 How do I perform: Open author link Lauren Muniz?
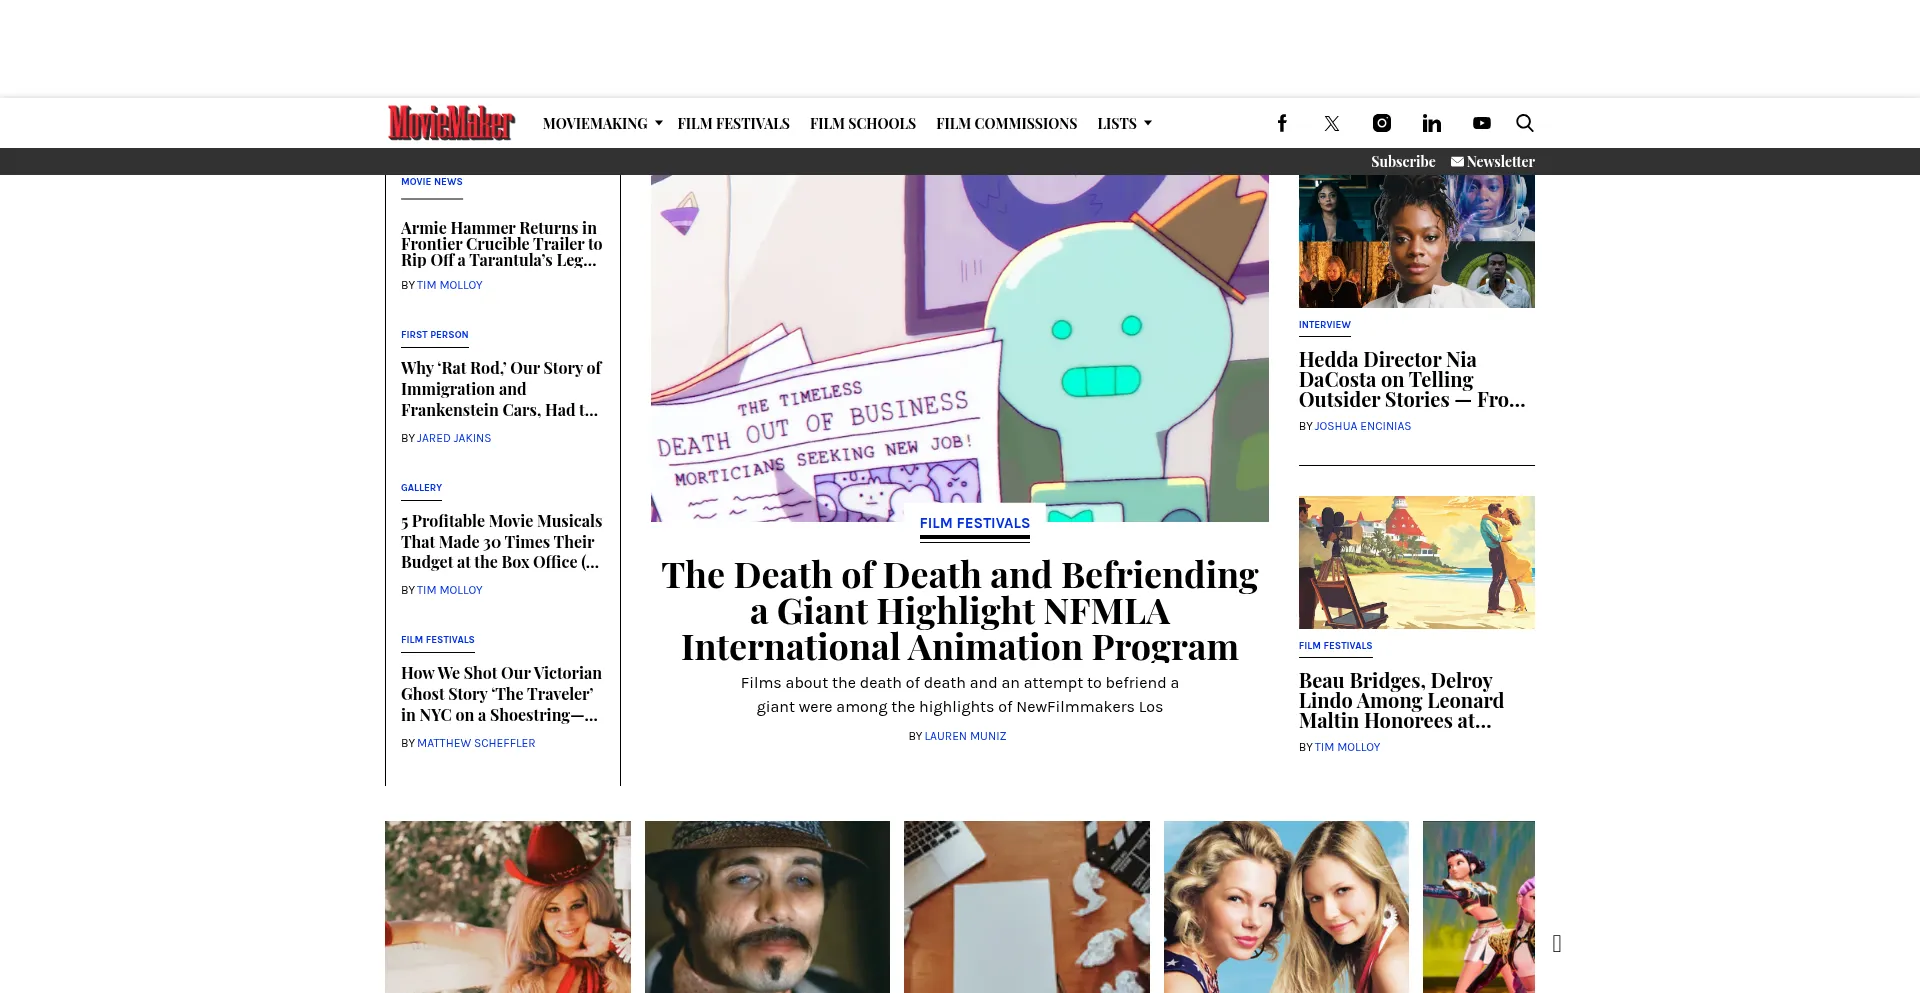pos(966,736)
